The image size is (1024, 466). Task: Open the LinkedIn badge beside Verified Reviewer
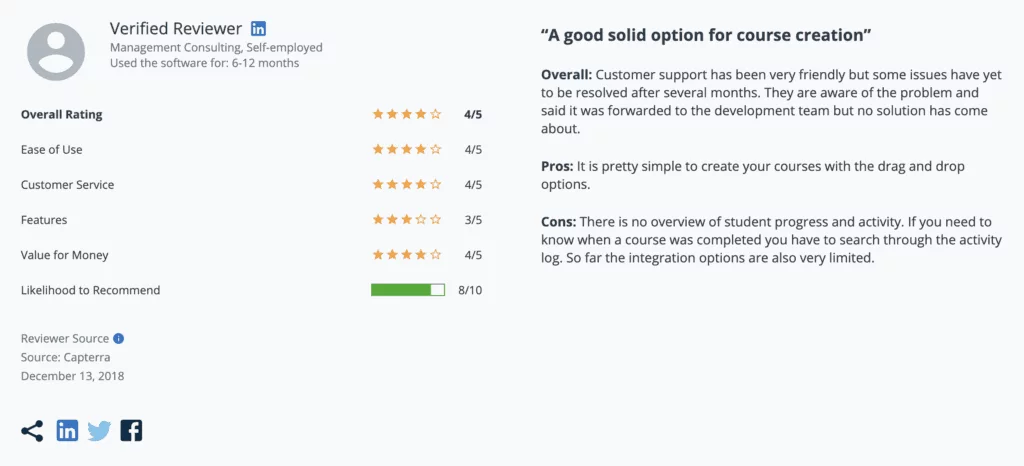(259, 29)
